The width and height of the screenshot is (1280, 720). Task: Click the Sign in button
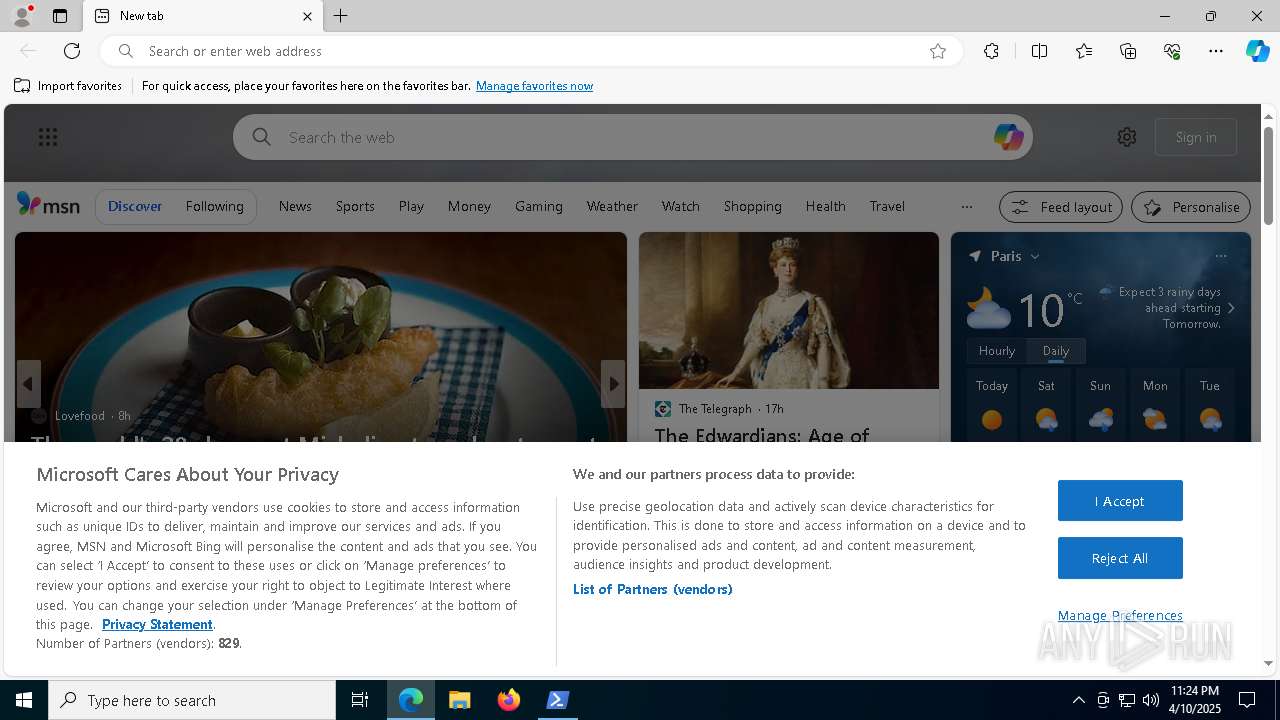[1196, 137]
